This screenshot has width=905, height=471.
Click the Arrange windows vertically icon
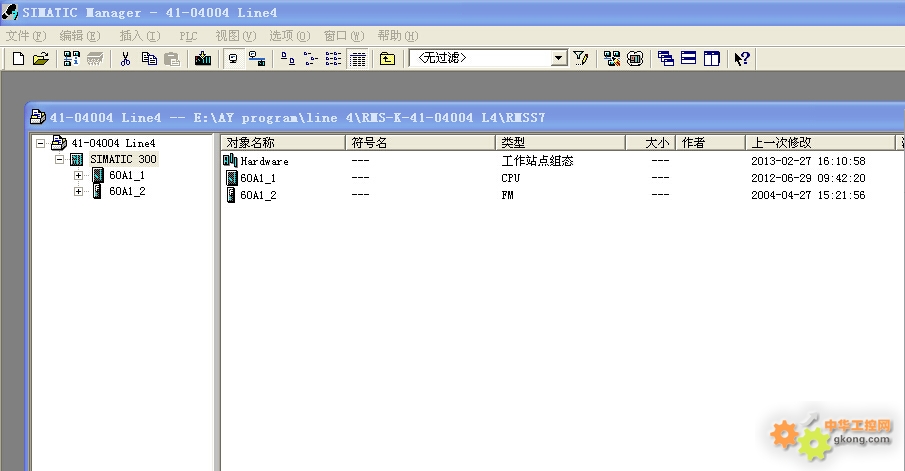(712, 58)
